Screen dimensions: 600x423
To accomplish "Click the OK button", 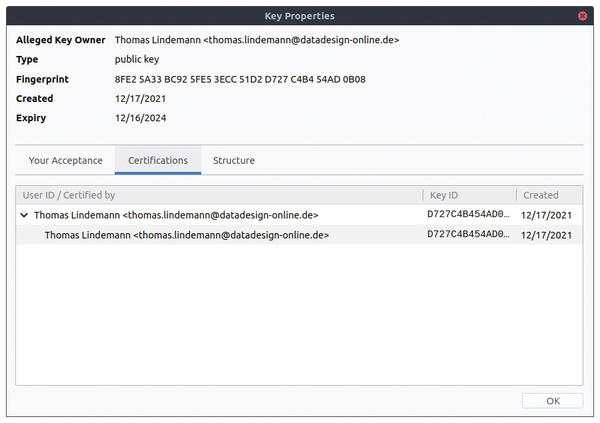I will 553,401.
